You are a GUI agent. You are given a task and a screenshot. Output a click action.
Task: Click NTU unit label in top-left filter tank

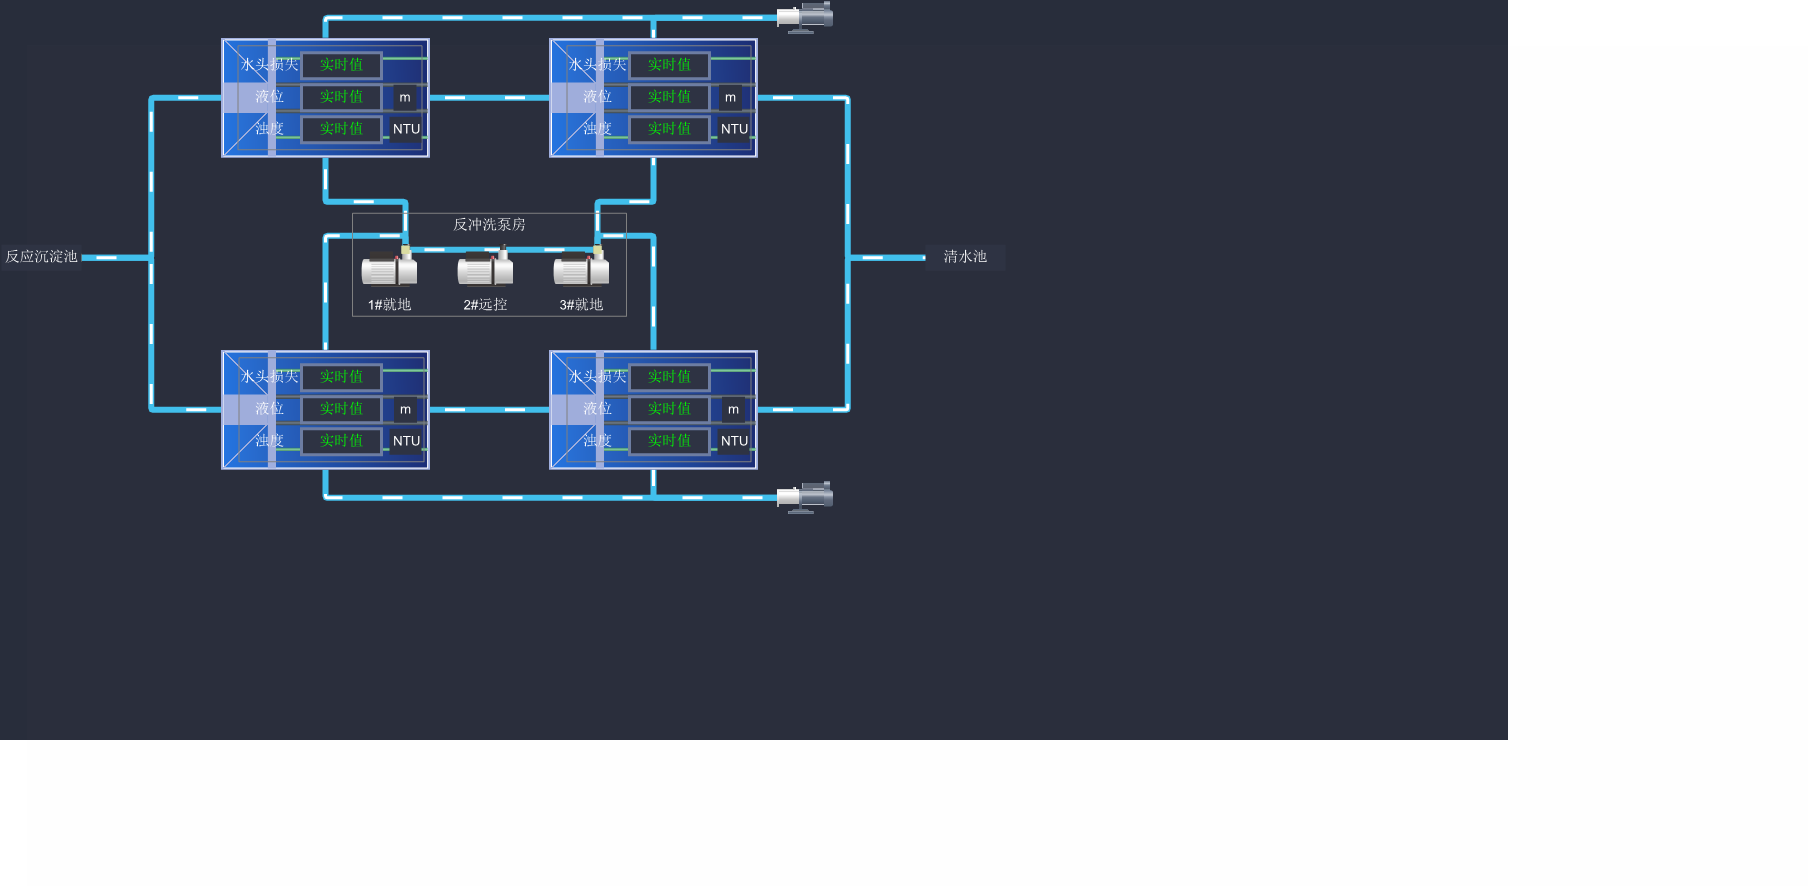[406, 129]
